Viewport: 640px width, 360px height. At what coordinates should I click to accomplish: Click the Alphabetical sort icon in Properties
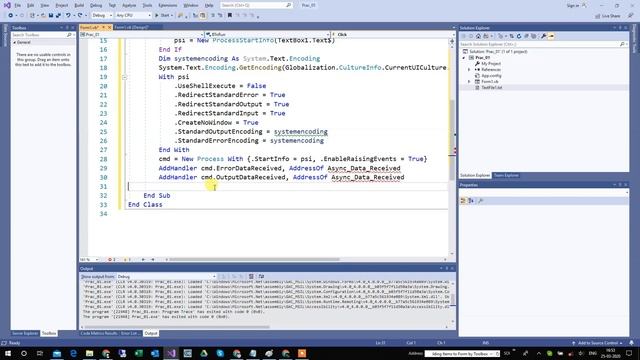471,200
